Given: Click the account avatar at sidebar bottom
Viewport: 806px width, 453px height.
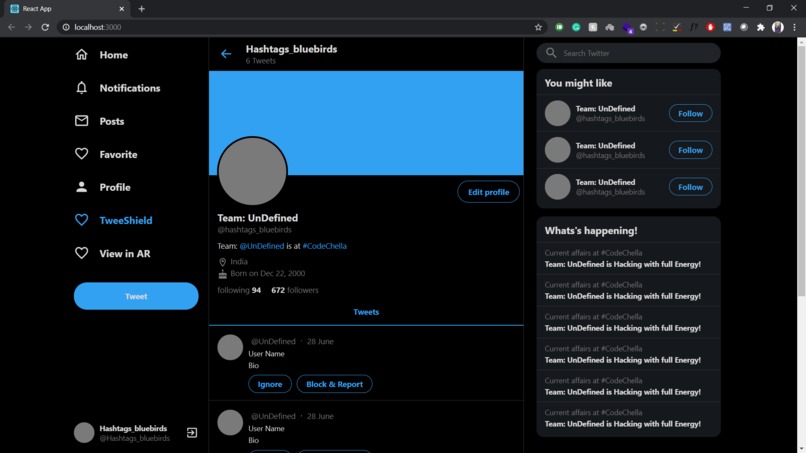Looking at the screenshot, I should (x=84, y=433).
